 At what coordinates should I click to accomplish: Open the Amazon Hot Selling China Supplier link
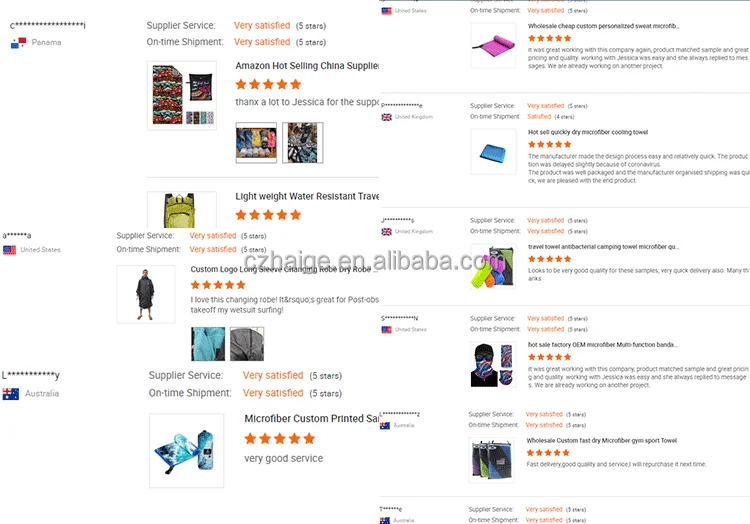[307, 66]
